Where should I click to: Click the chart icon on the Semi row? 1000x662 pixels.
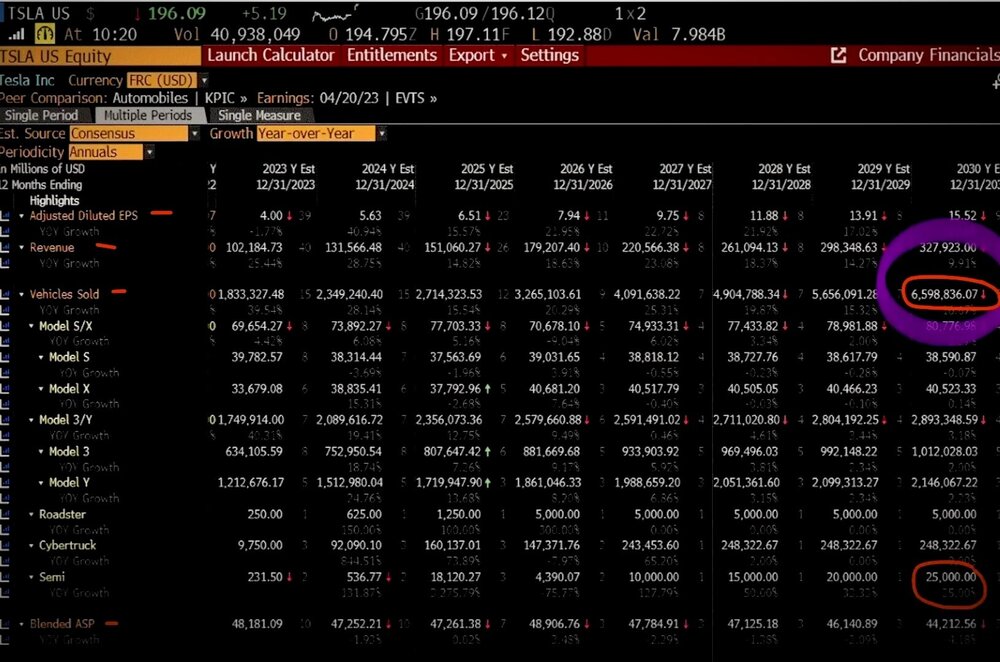point(5,577)
